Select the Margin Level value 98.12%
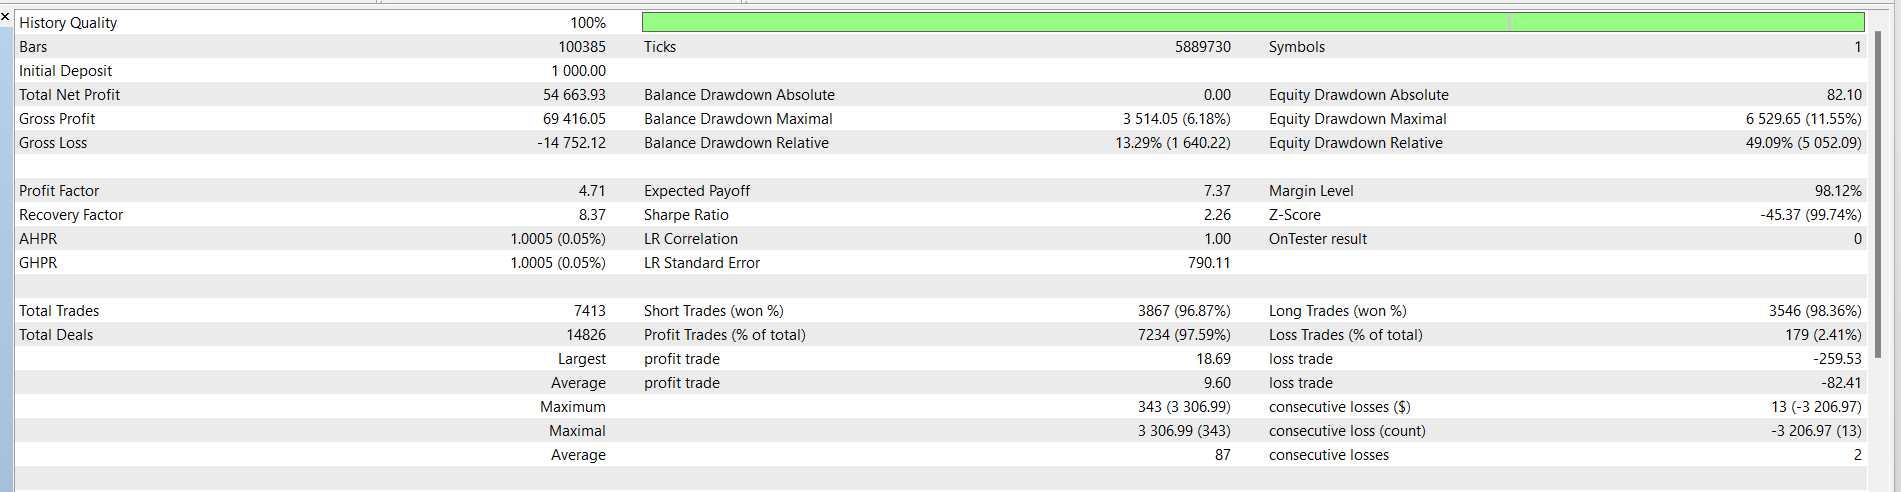The image size is (1901, 492). pos(1837,191)
